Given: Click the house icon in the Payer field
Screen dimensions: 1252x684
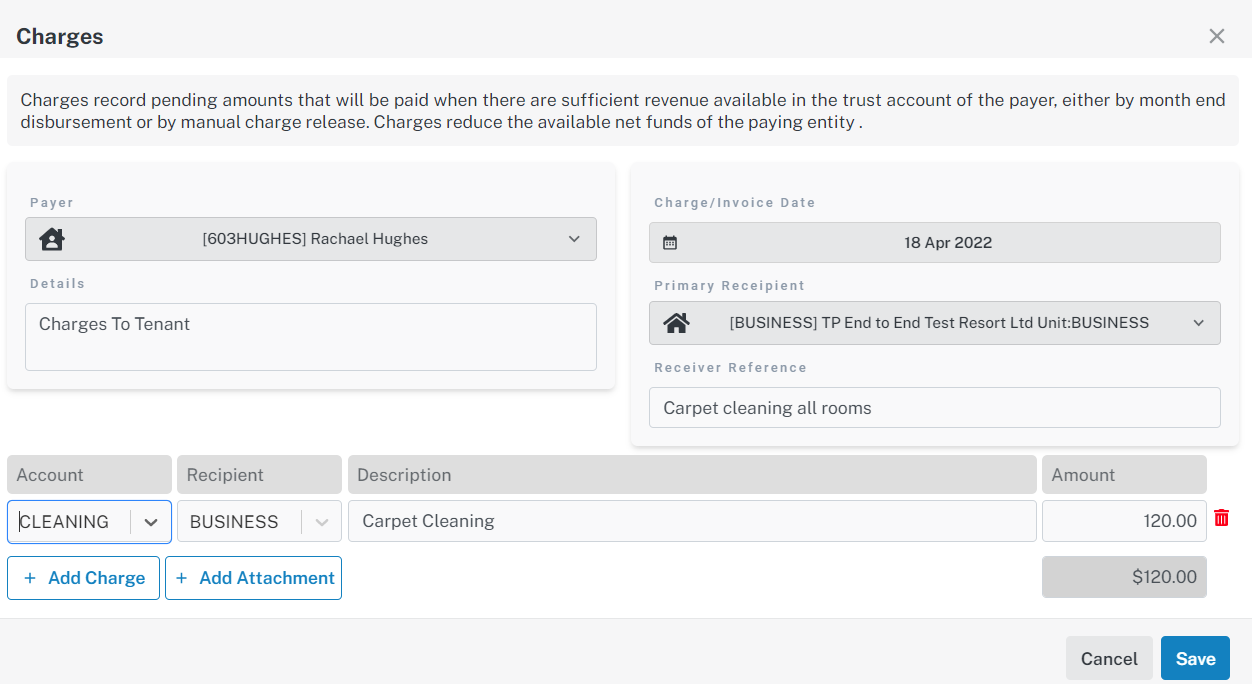Looking at the screenshot, I should [51, 239].
